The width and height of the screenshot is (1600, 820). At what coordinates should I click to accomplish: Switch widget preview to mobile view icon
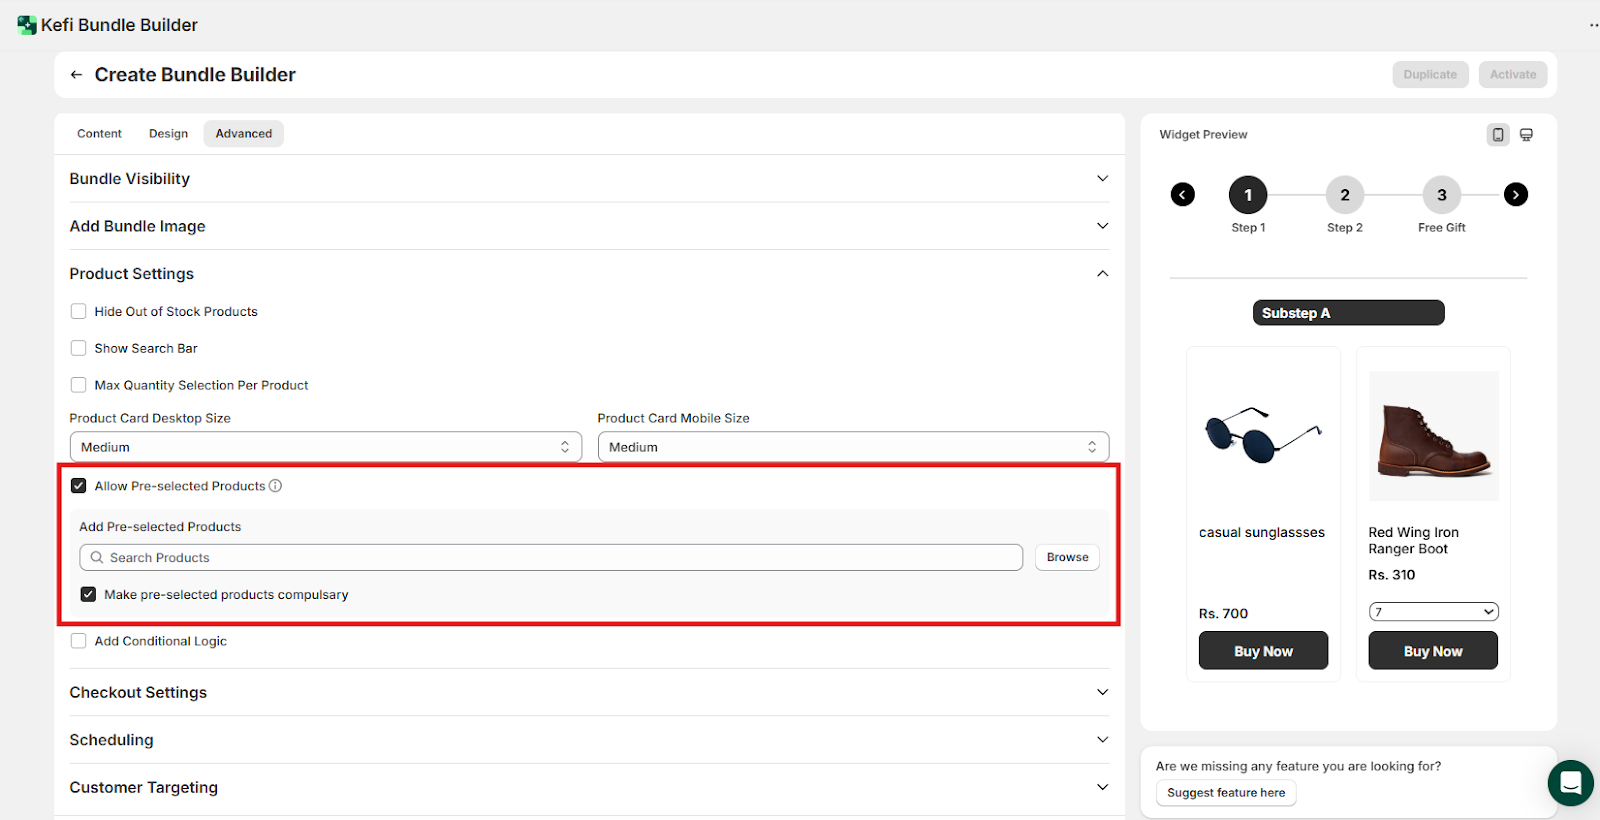coord(1497,135)
